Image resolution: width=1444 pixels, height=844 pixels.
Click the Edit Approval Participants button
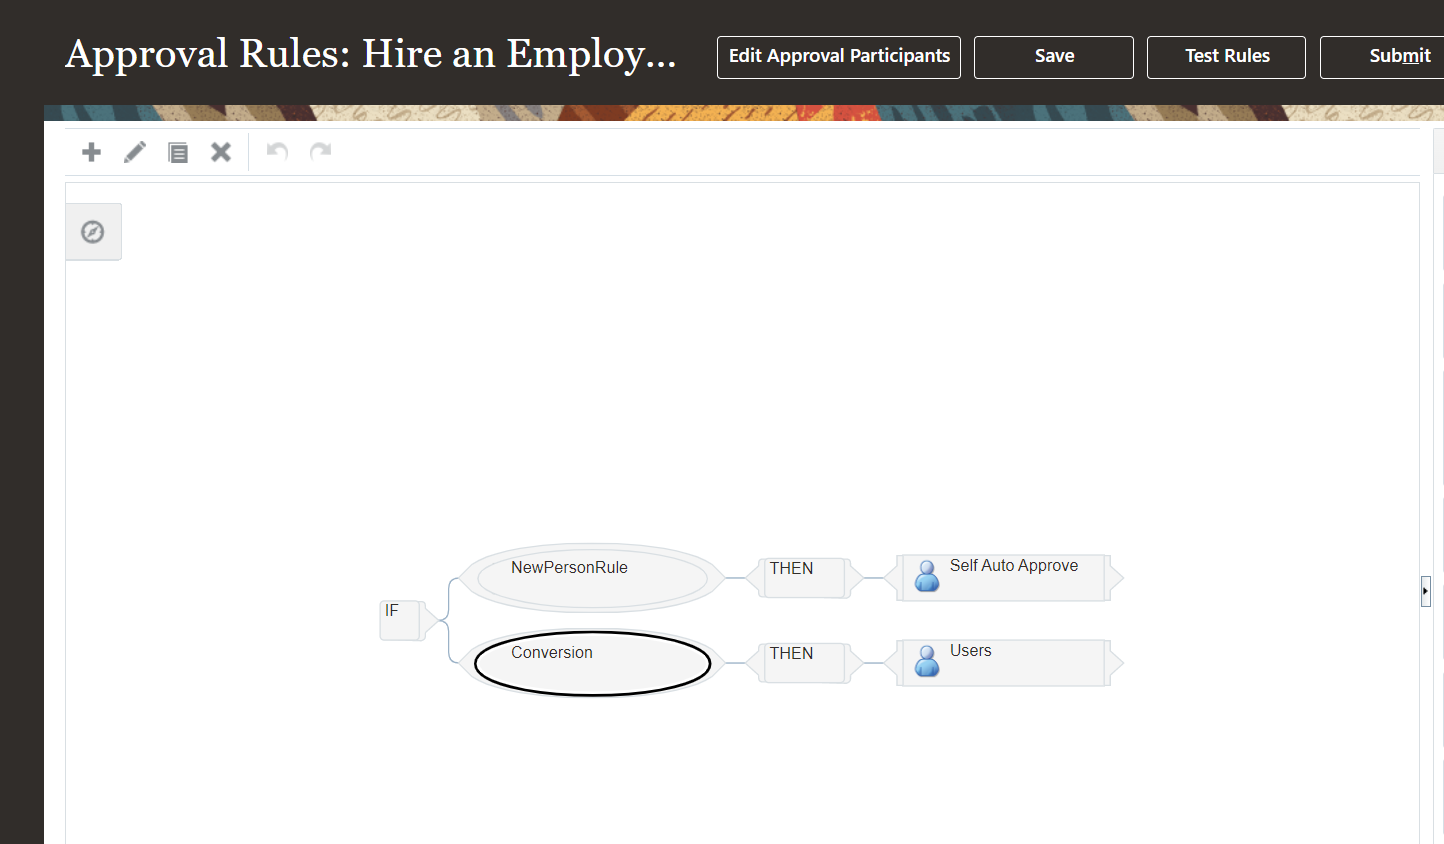[x=838, y=57]
